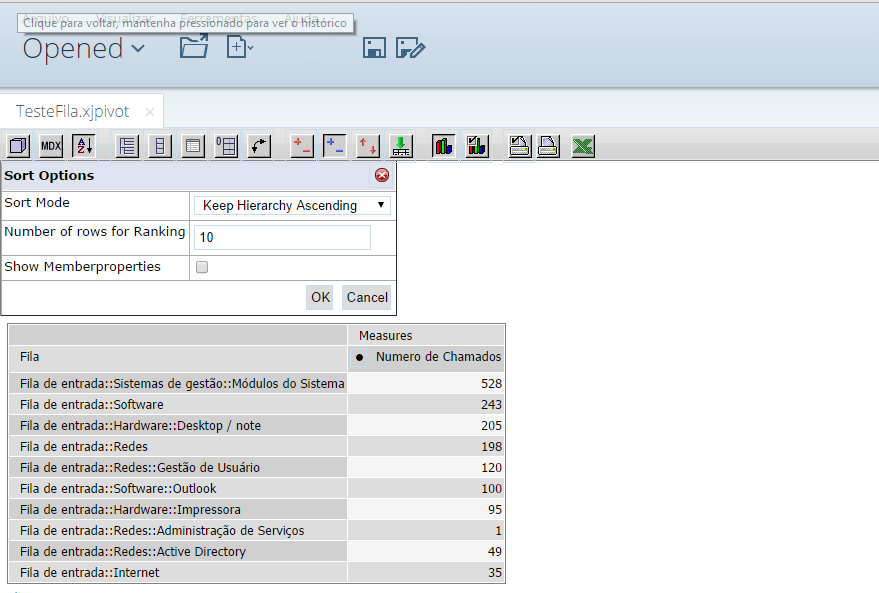Toggle drill position mode with blue plus icon
The height and width of the screenshot is (593, 879).
334,146
